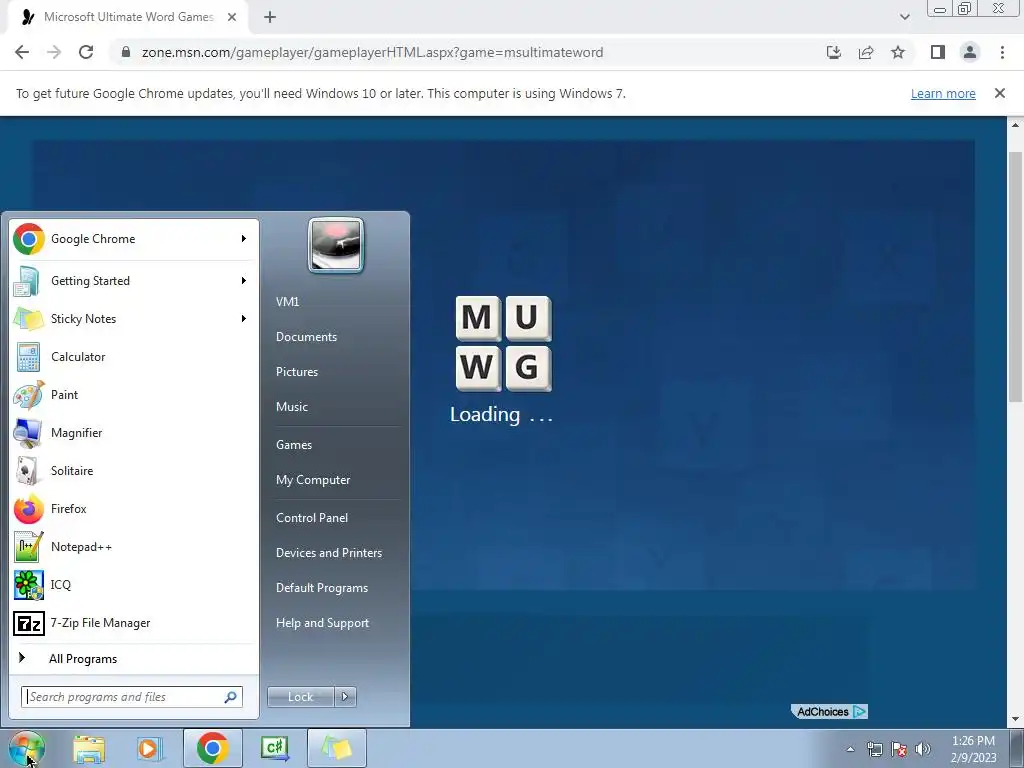Click Learn more link in update notice
Image resolution: width=1024 pixels, height=768 pixels.
coord(943,93)
